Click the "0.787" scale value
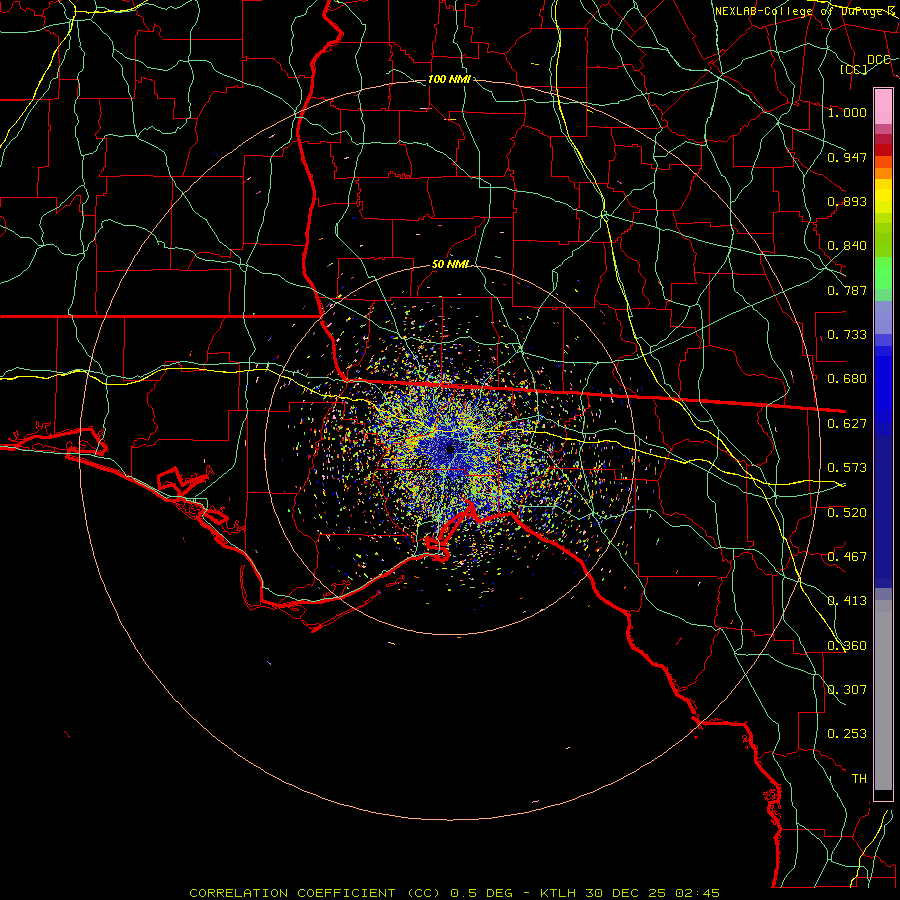 point(847,290)
